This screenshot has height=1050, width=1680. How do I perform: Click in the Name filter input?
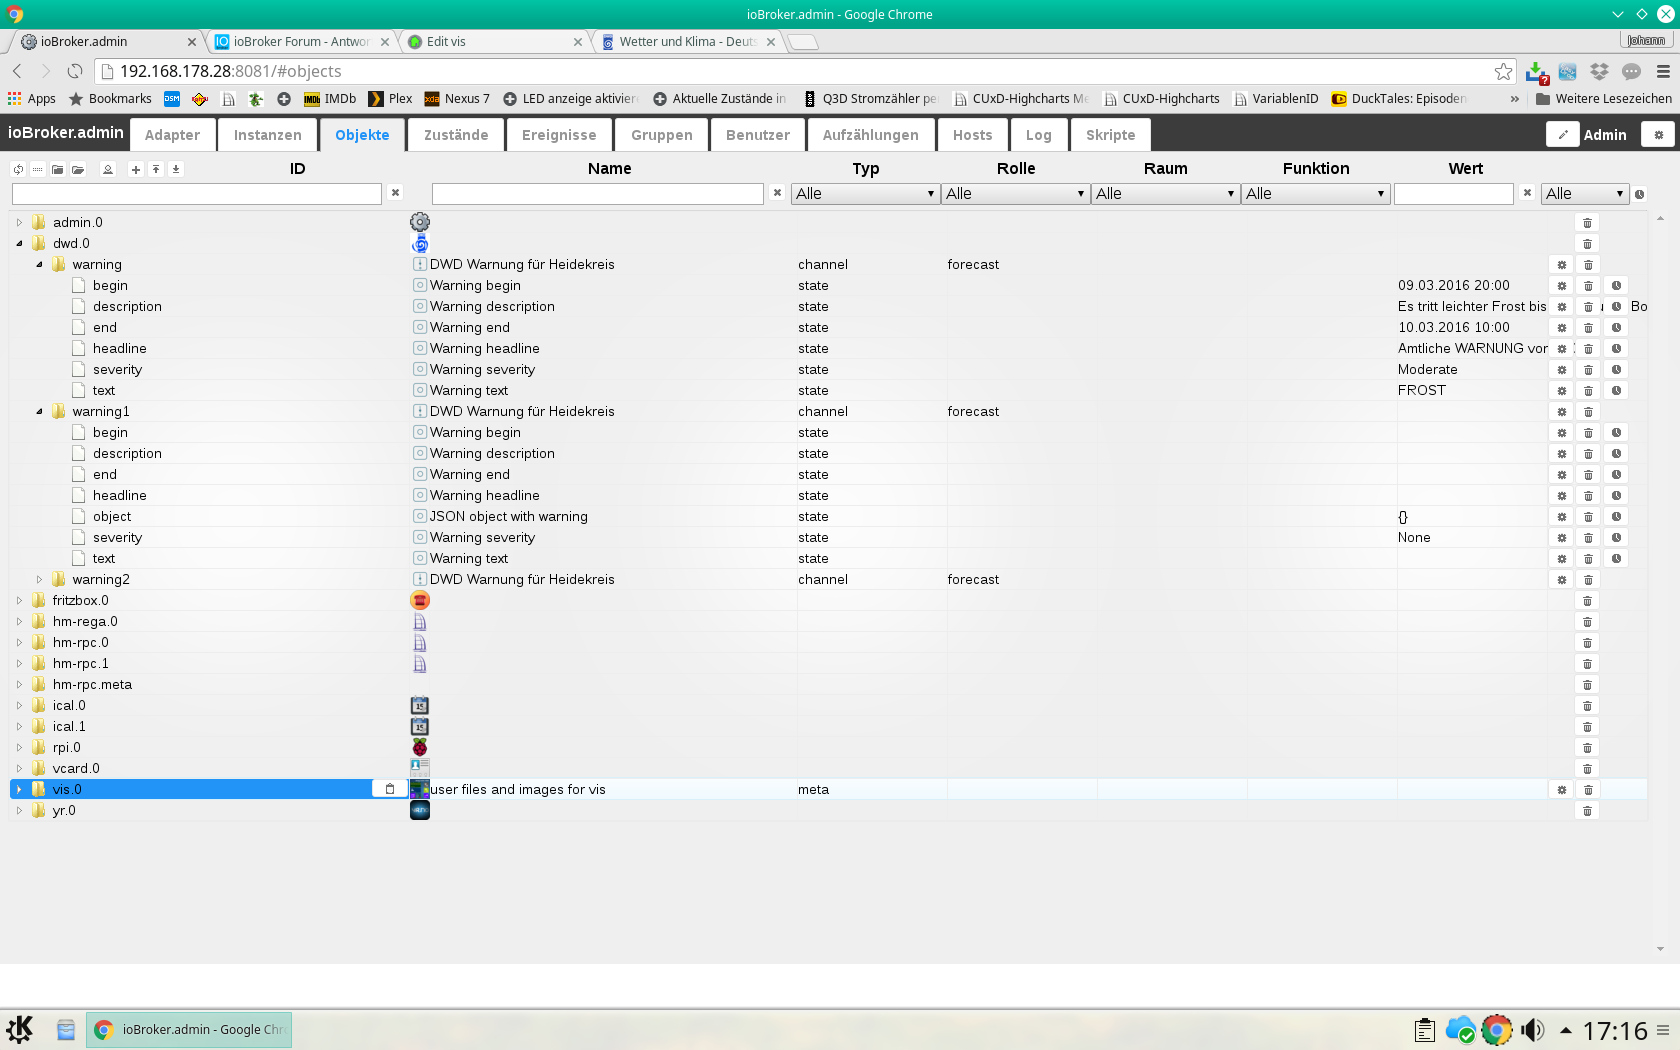[598, 194]
